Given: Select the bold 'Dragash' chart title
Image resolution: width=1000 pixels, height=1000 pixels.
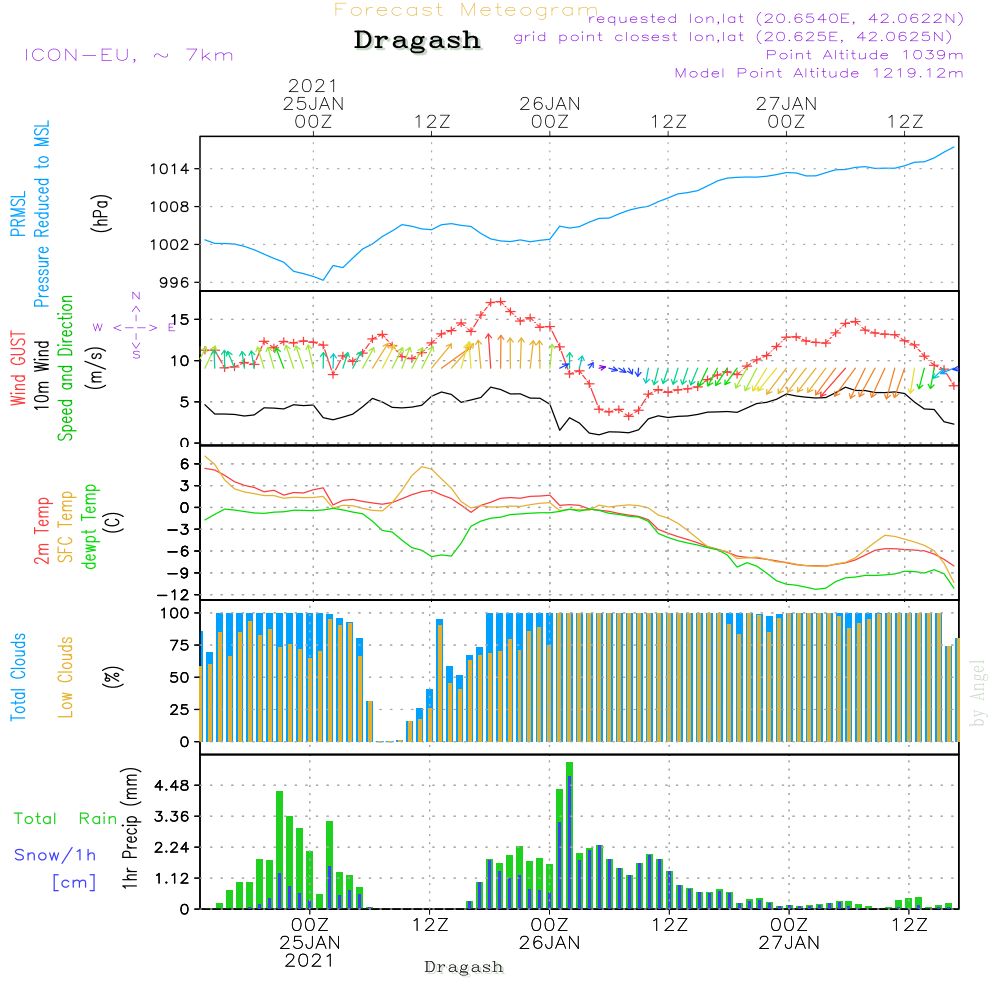Looking at the screenshot, I should click(x=417, y=40).
